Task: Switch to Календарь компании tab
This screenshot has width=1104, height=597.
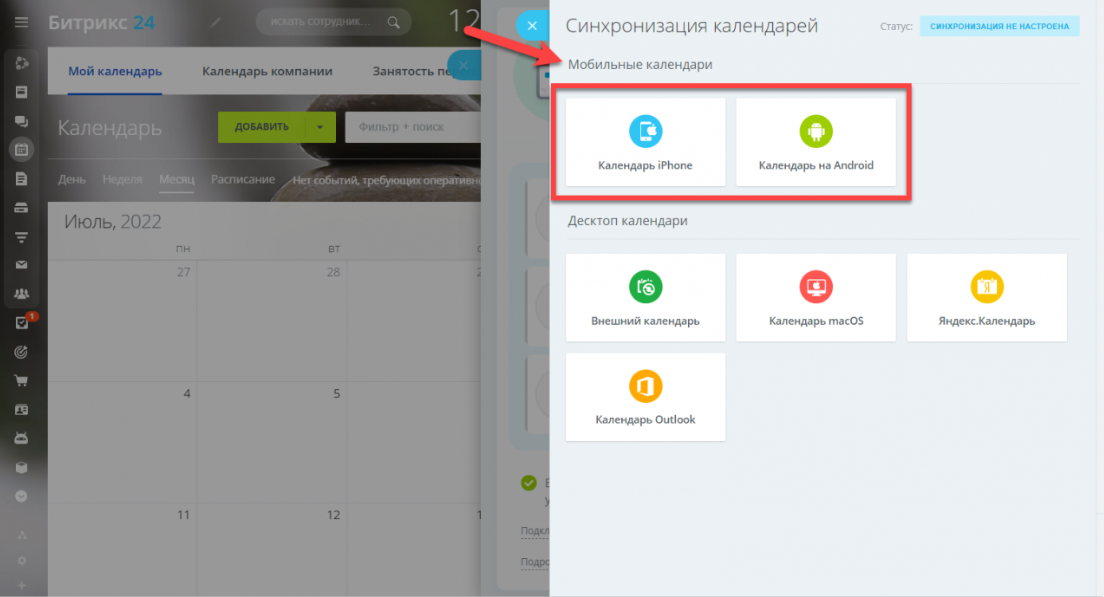Action: coord(267,71)
